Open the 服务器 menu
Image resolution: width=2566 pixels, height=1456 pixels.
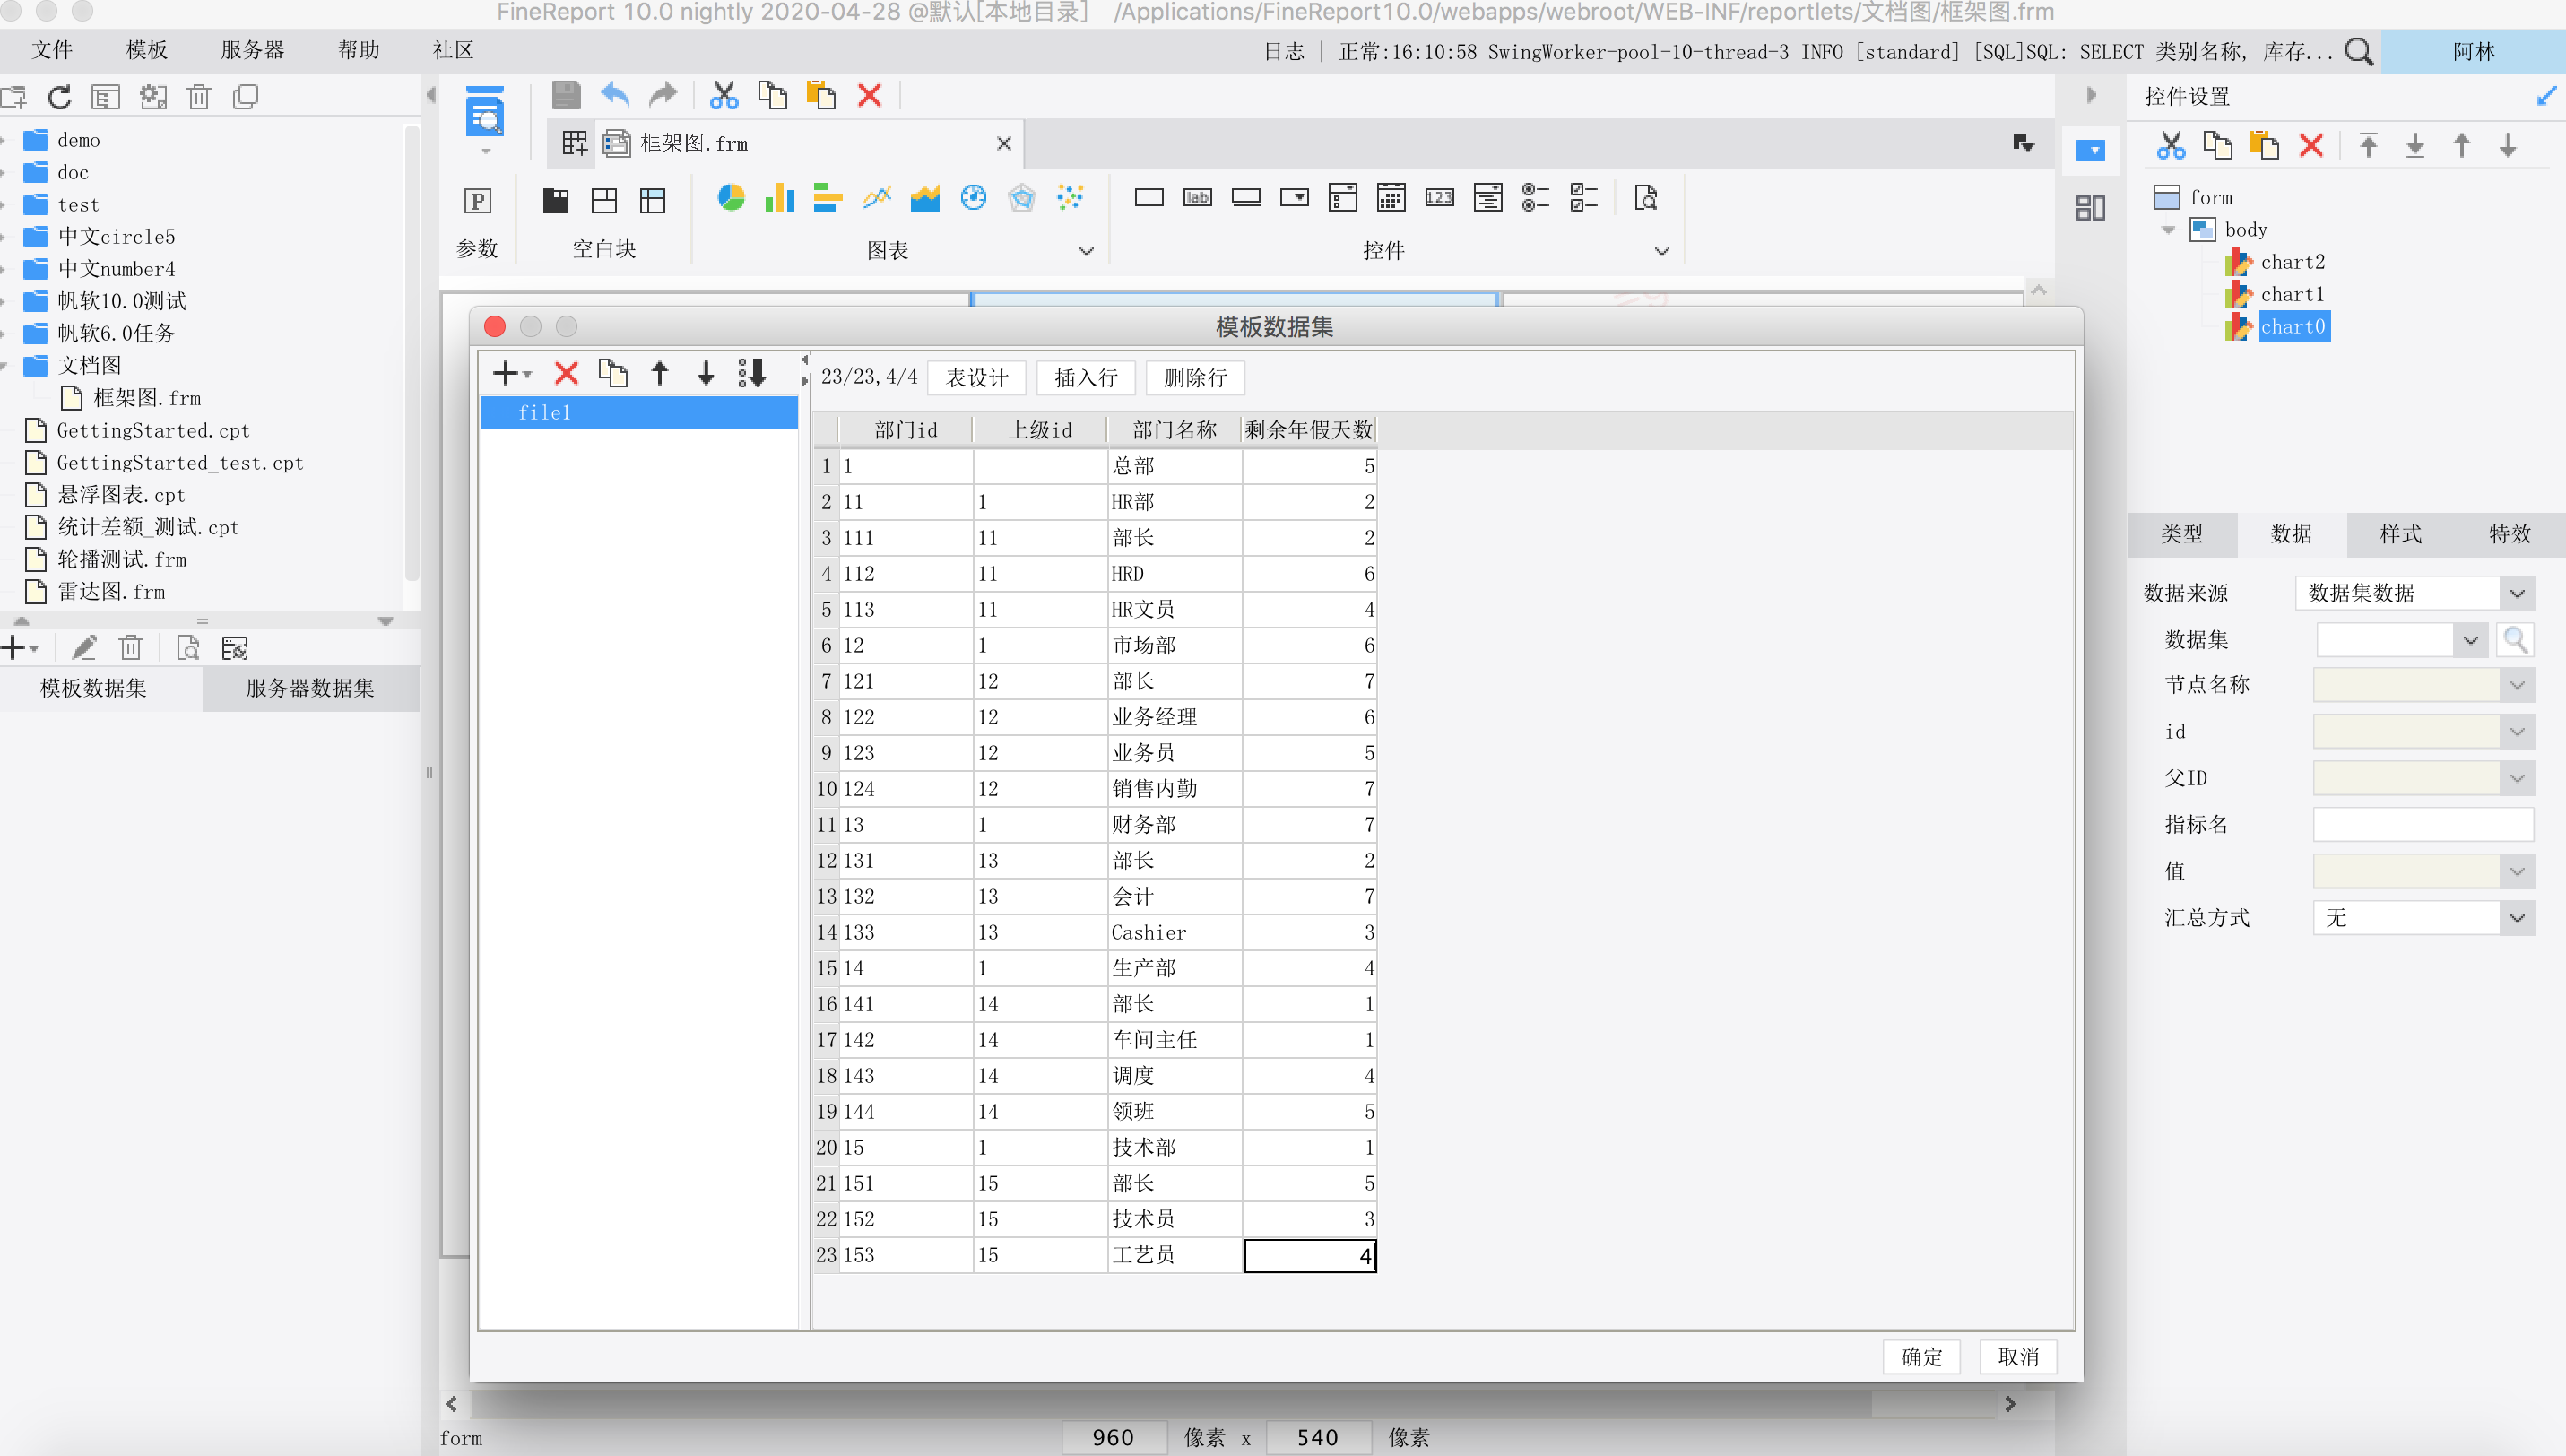tap(252, 50)
